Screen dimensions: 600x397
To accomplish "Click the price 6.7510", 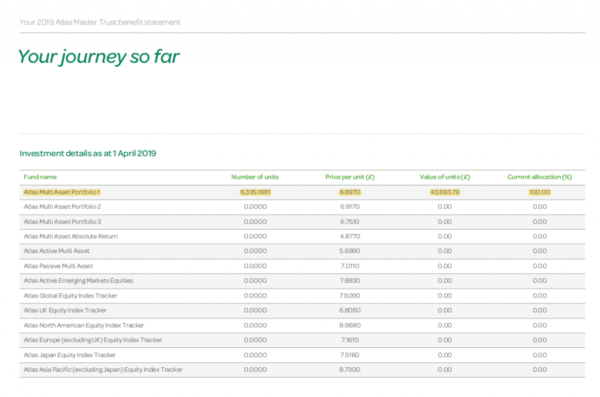I will tap(350, 222).
